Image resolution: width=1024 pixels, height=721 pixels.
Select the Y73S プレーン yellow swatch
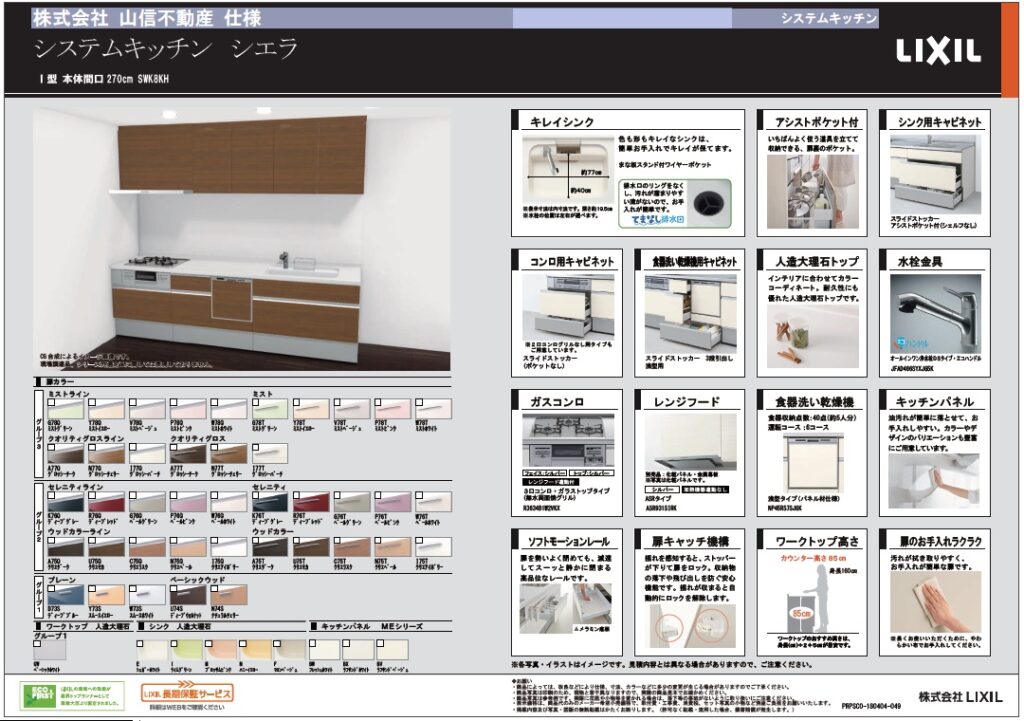(x=106, y=595)
